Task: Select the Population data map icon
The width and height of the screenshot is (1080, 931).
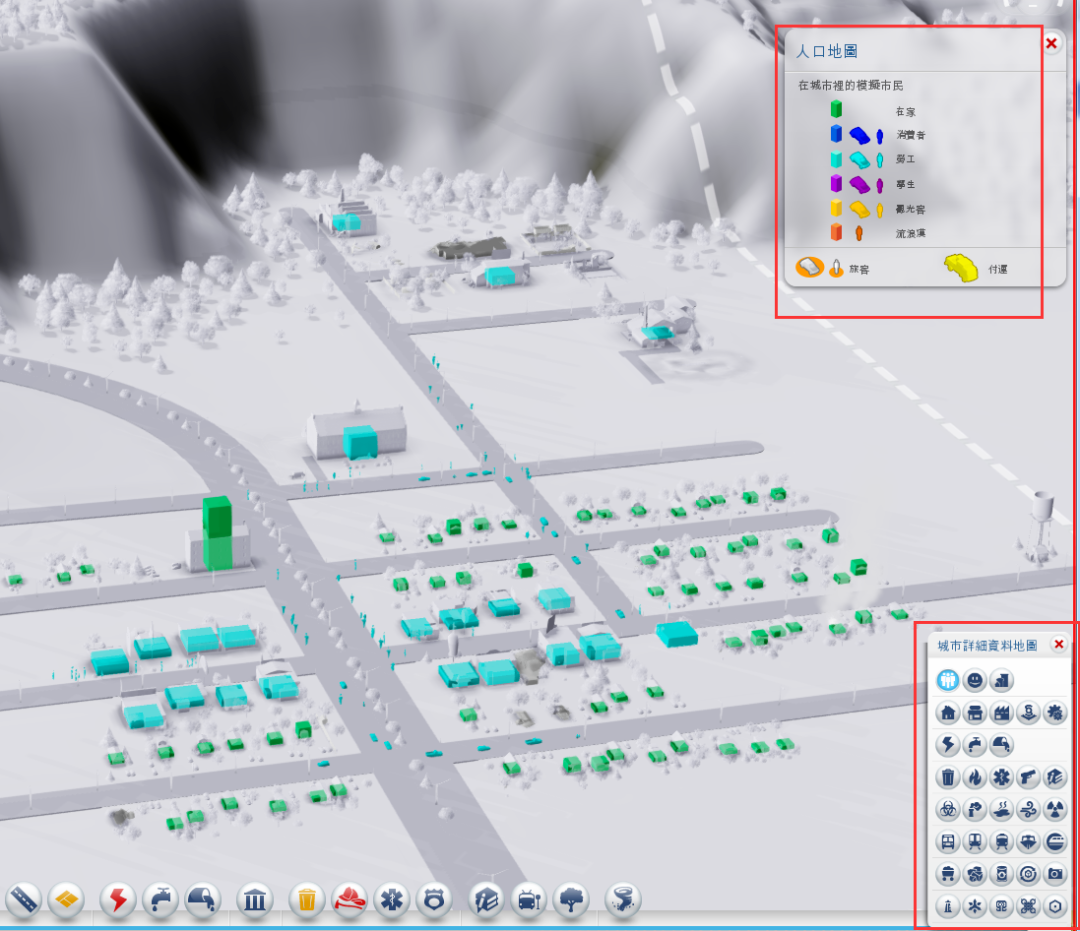Action: click(x=948, y=680)
